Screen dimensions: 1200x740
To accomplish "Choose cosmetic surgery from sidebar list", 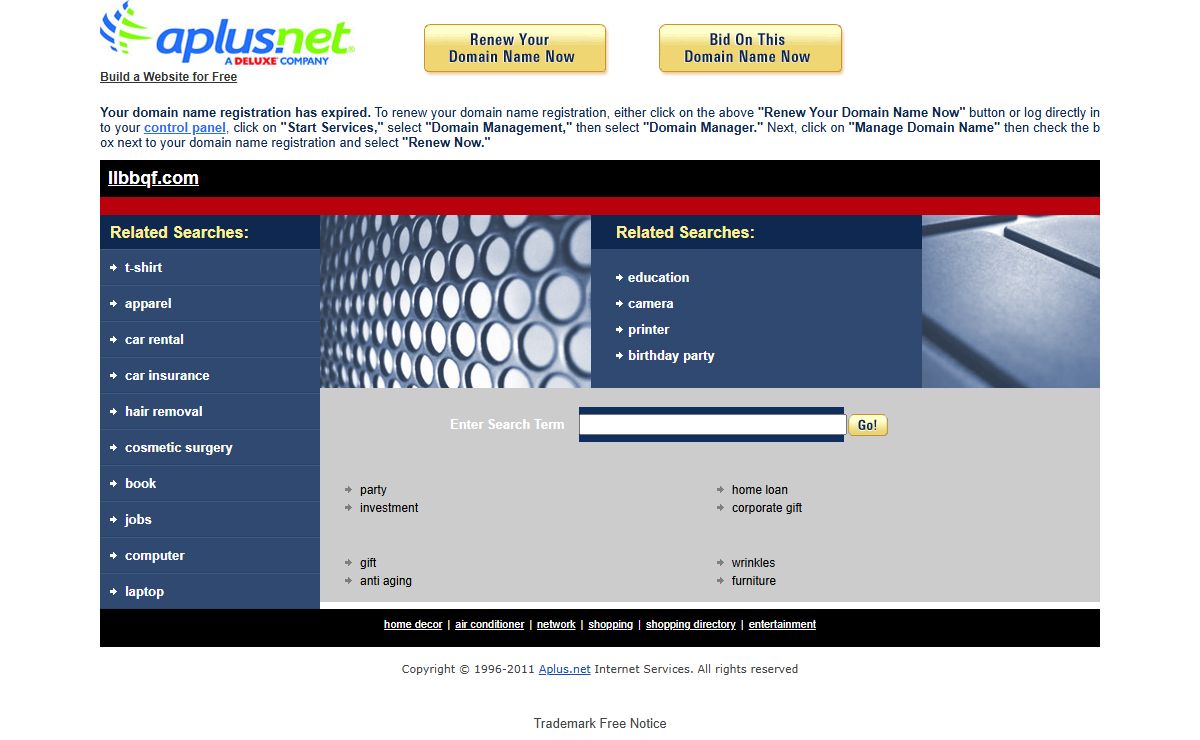I will point(178,448).
